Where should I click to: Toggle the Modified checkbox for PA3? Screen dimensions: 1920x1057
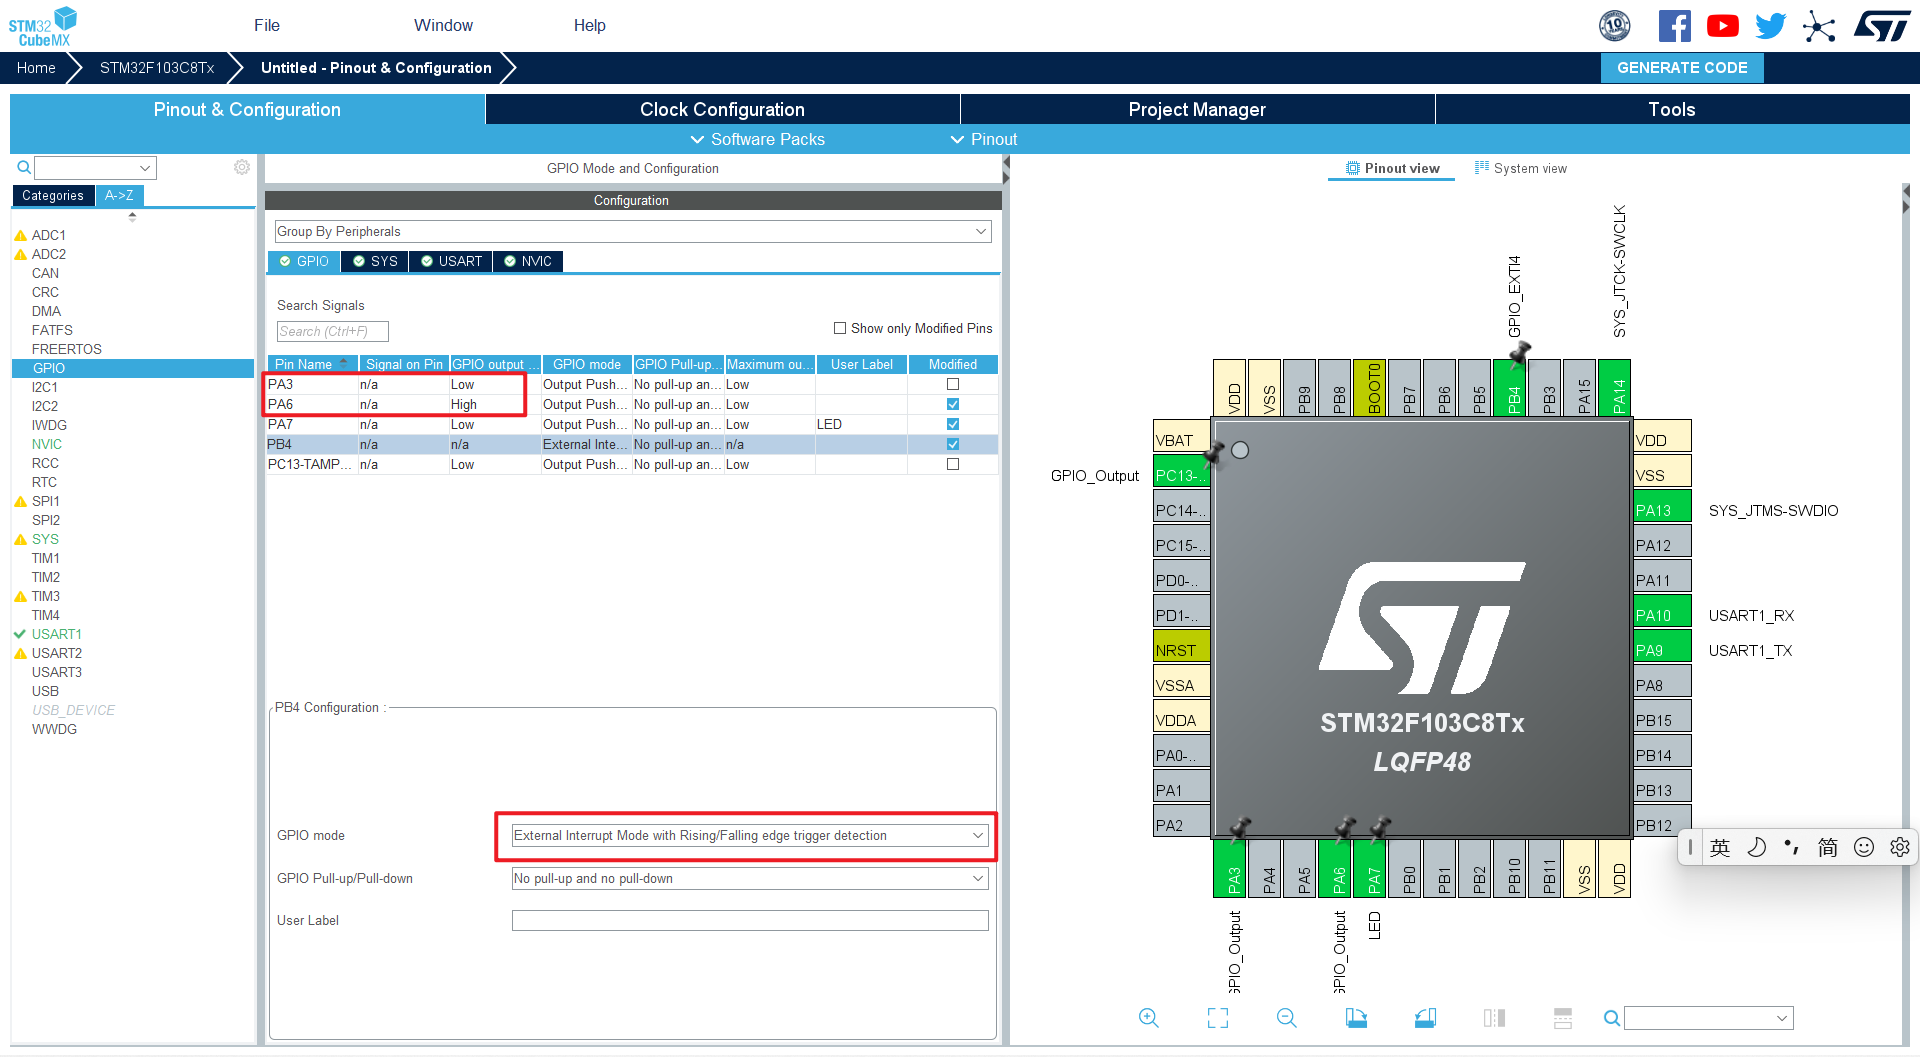(953, 384)
